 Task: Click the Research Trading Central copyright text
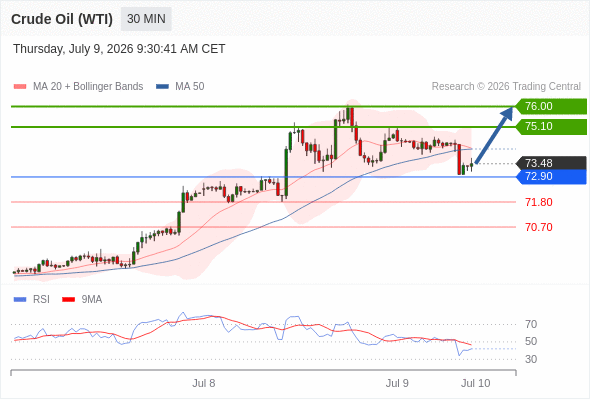506,87
